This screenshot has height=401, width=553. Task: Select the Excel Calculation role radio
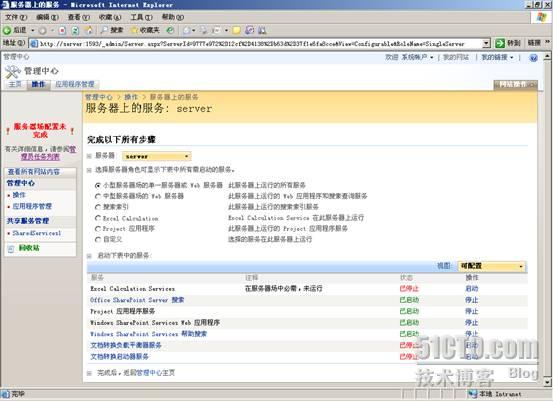coord(98,218)
